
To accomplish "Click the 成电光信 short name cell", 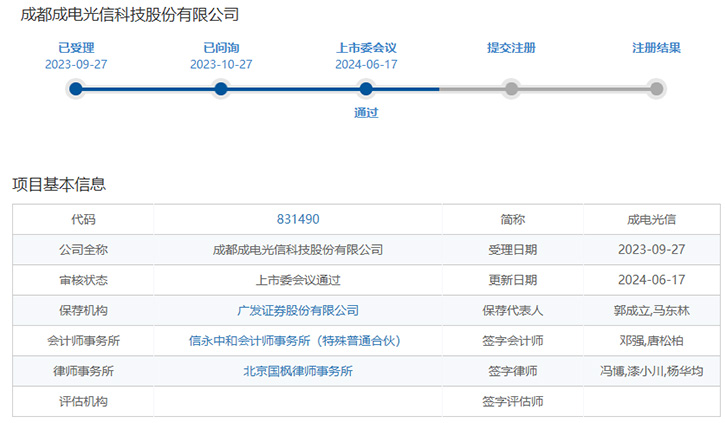I will click(651, 219).
